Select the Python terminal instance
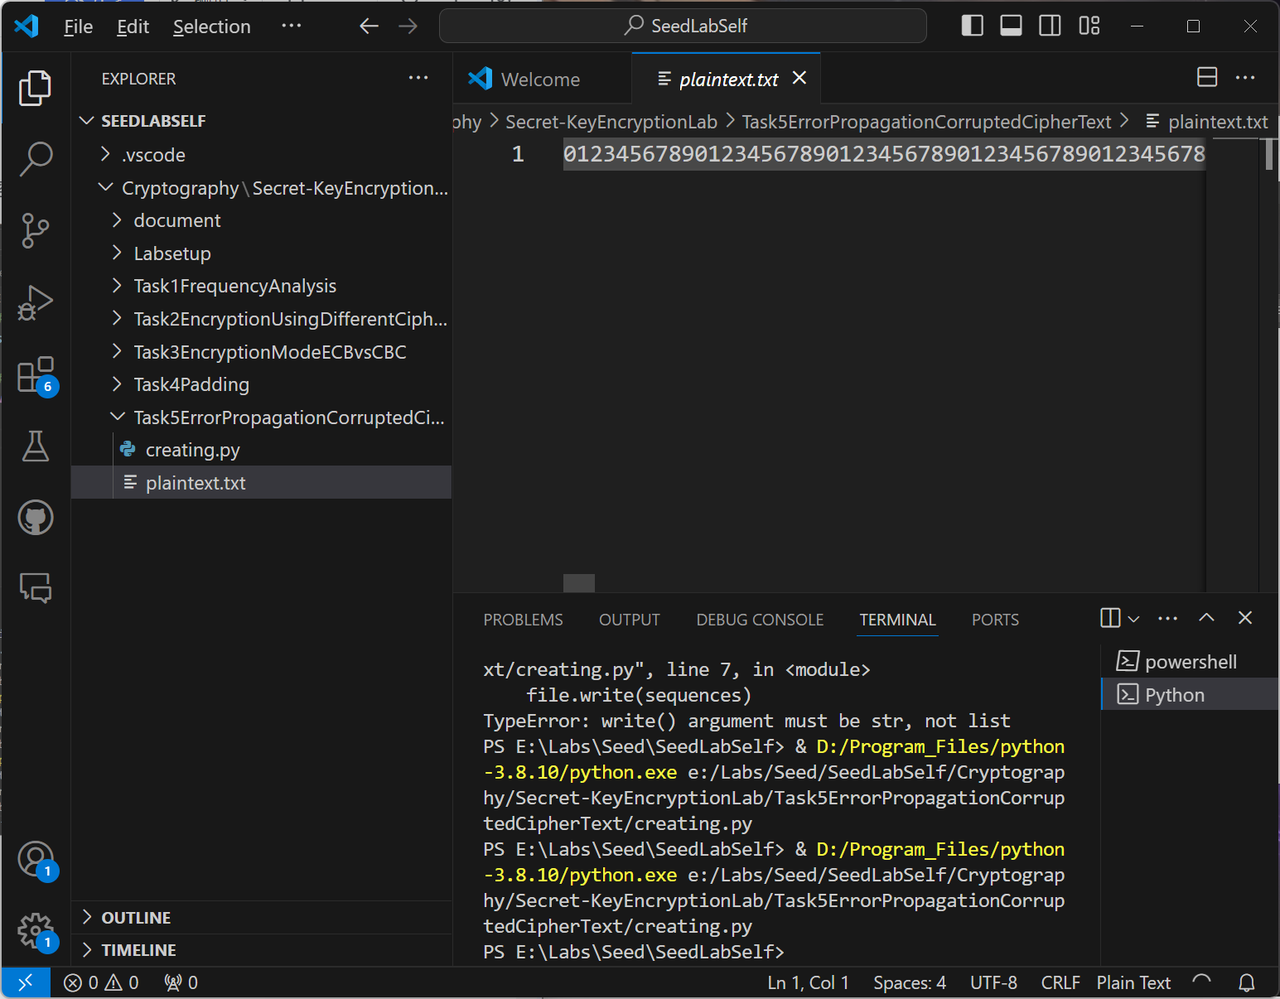Viewport: 1280px width, 999px height. click(x=1190, y=695)
